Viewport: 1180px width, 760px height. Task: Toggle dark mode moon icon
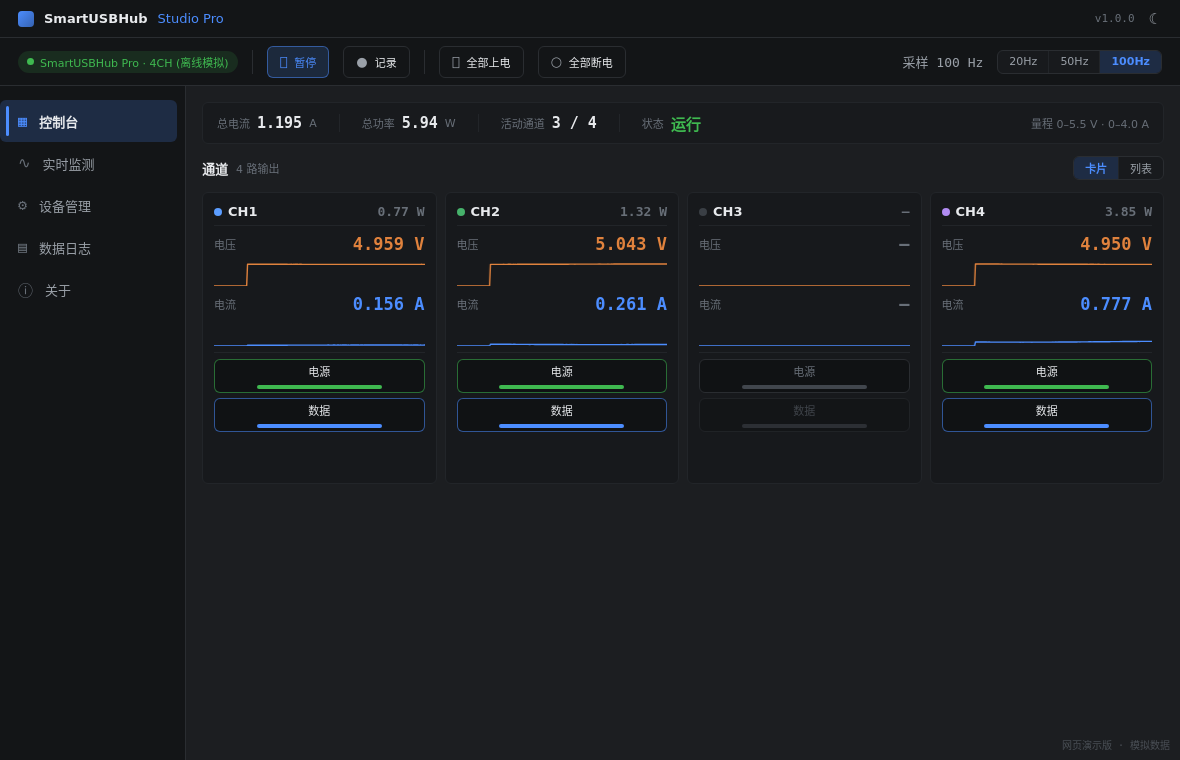pyautogui.click(x=1154, y=18)
